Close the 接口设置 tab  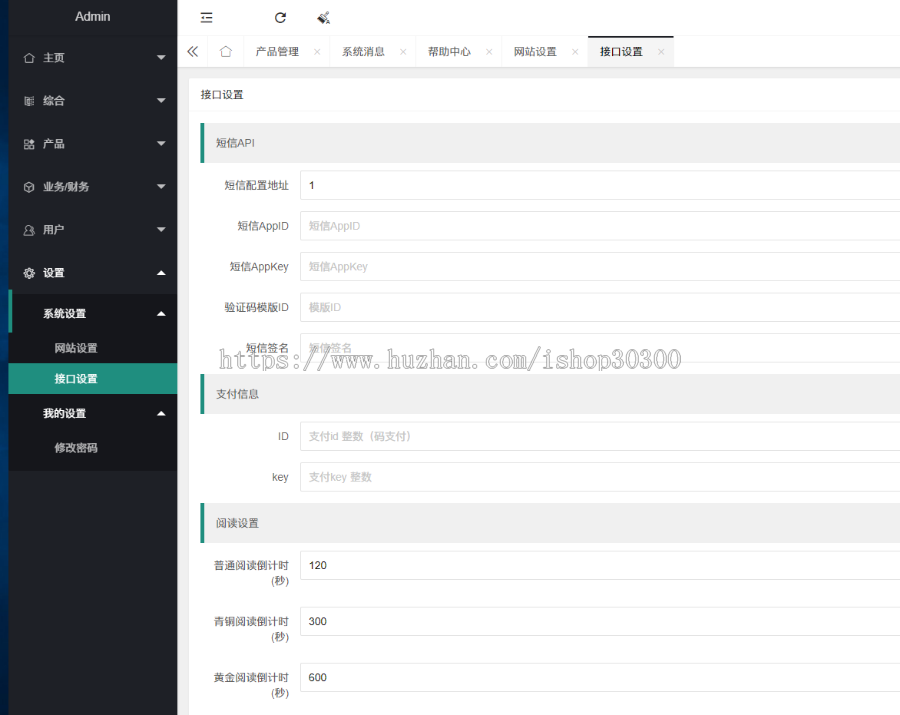coord(661,52)
